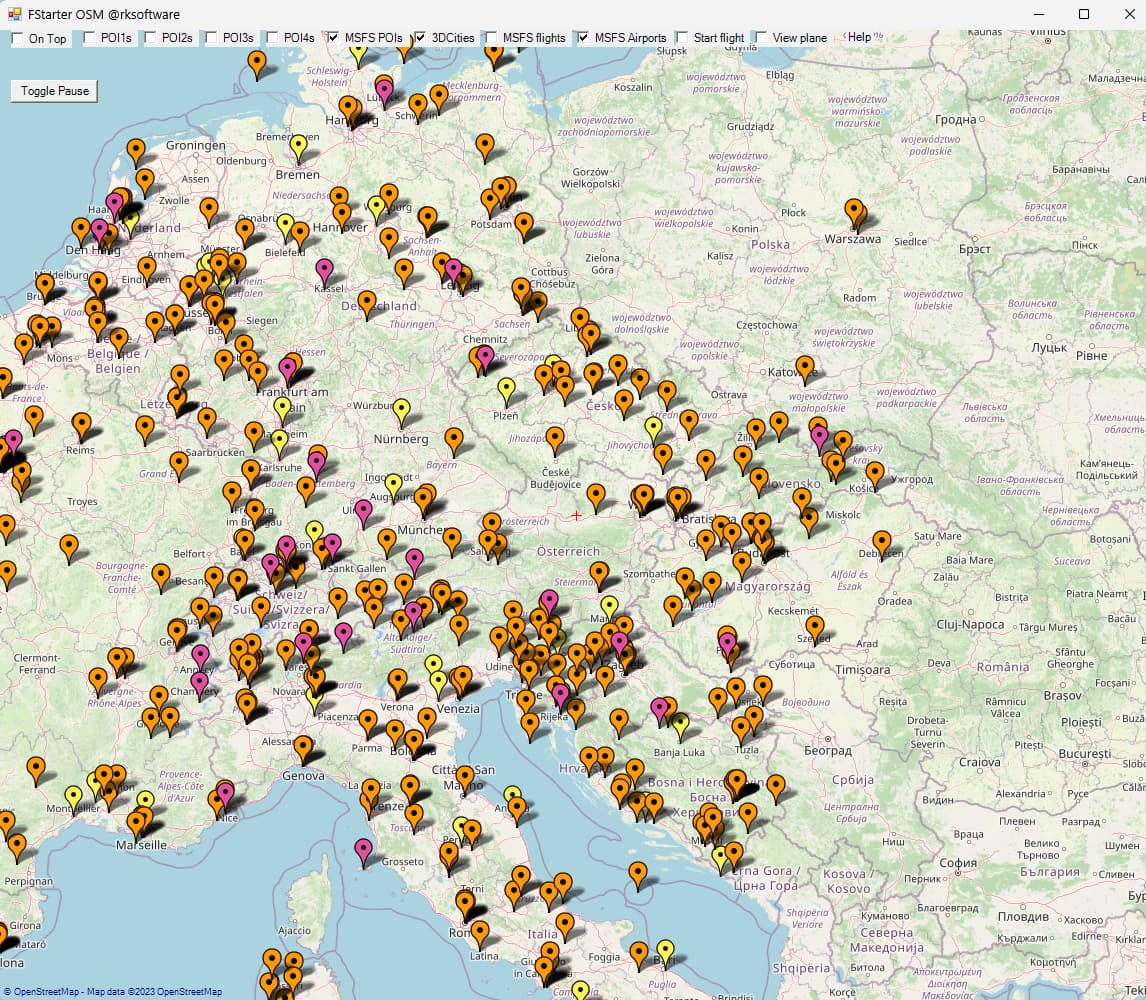The width and height of the screenshot is (1146, 1000).
Task: Enable the MSFS flights checkbox
Action: coord(491,38)
